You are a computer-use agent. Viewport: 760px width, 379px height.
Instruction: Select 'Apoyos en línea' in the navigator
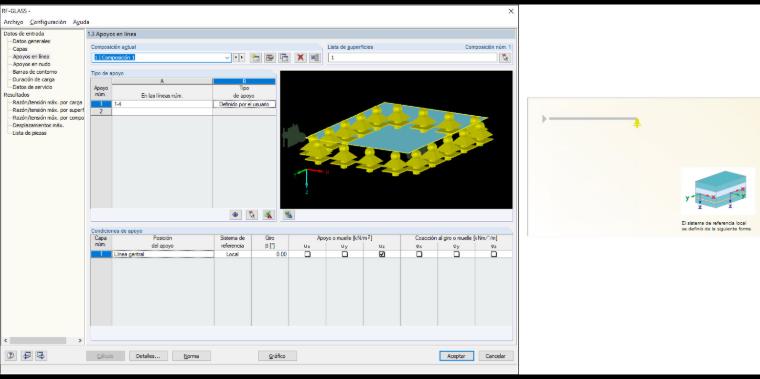tap(31, 56)
